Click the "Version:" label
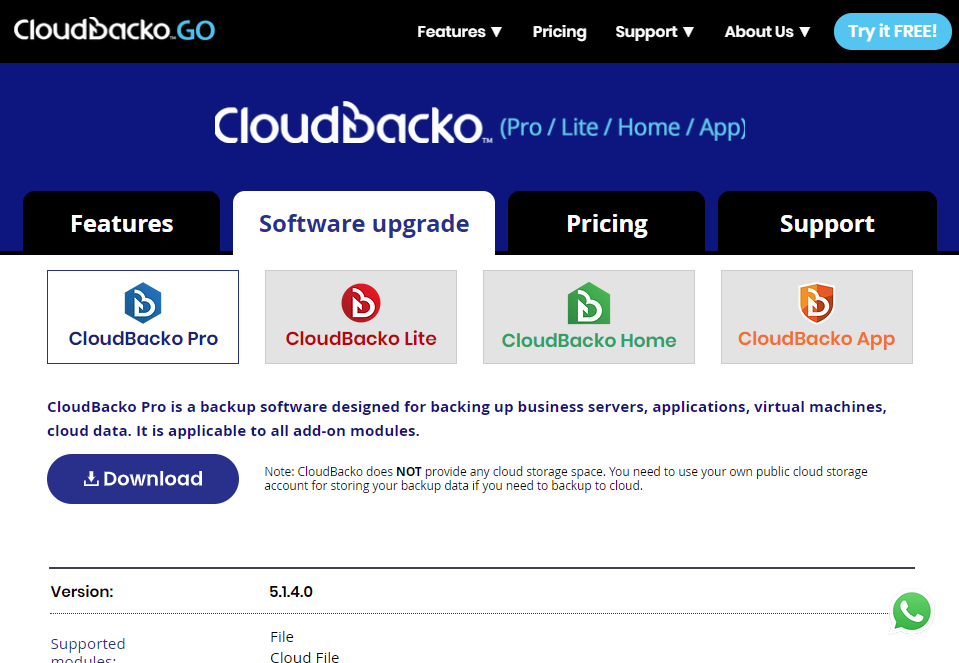The width and height of the screenshot is (959, 663). (x=82, y=591)
